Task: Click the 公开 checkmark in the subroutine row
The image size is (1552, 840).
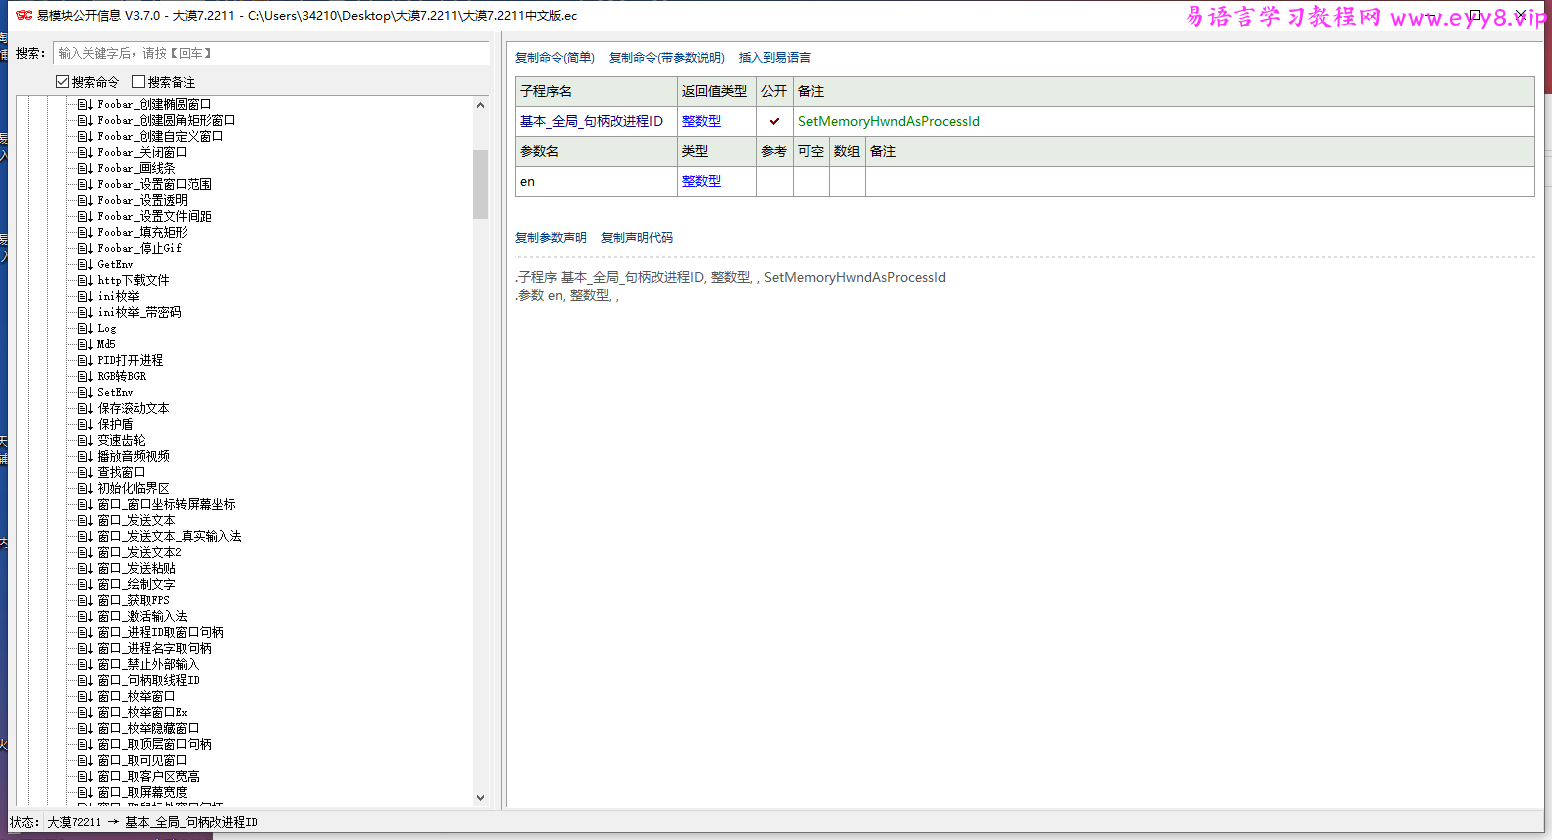Action: (774, 121)
